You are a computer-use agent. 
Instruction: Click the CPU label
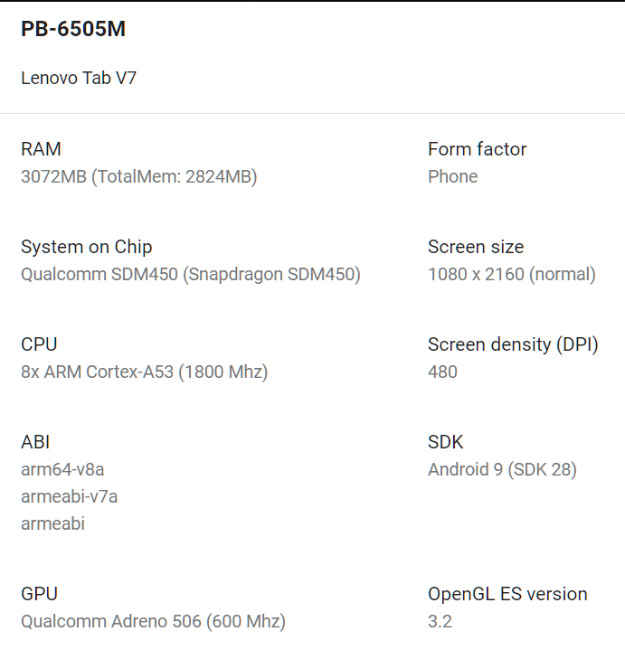(39, 344)
